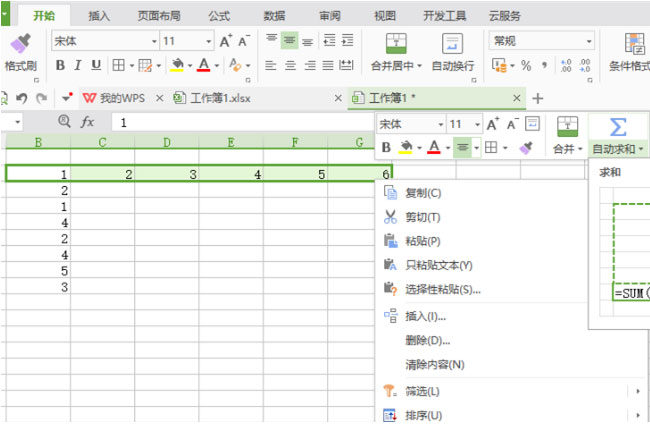Align text left in ribbon
The height and width of the screenshot is (426, 650).
(x=271, y=65)
